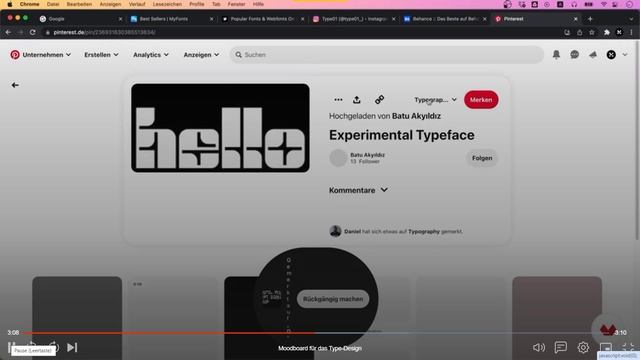
Task: Pause the video playback
Action: click(11, 347)
